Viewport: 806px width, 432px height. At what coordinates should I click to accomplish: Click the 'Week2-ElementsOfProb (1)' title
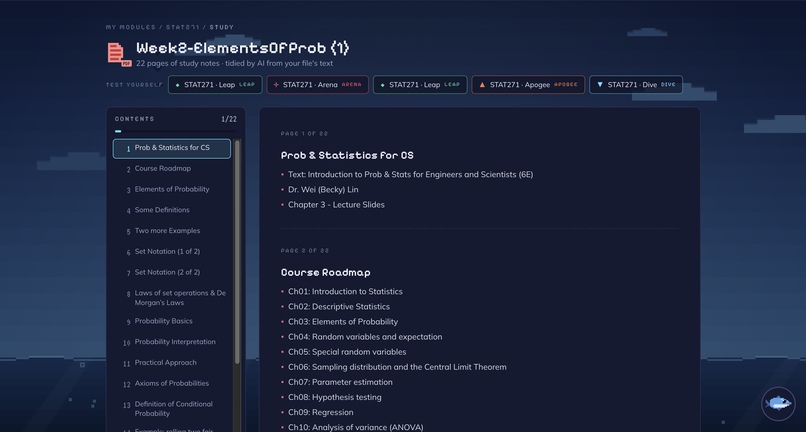243,48
